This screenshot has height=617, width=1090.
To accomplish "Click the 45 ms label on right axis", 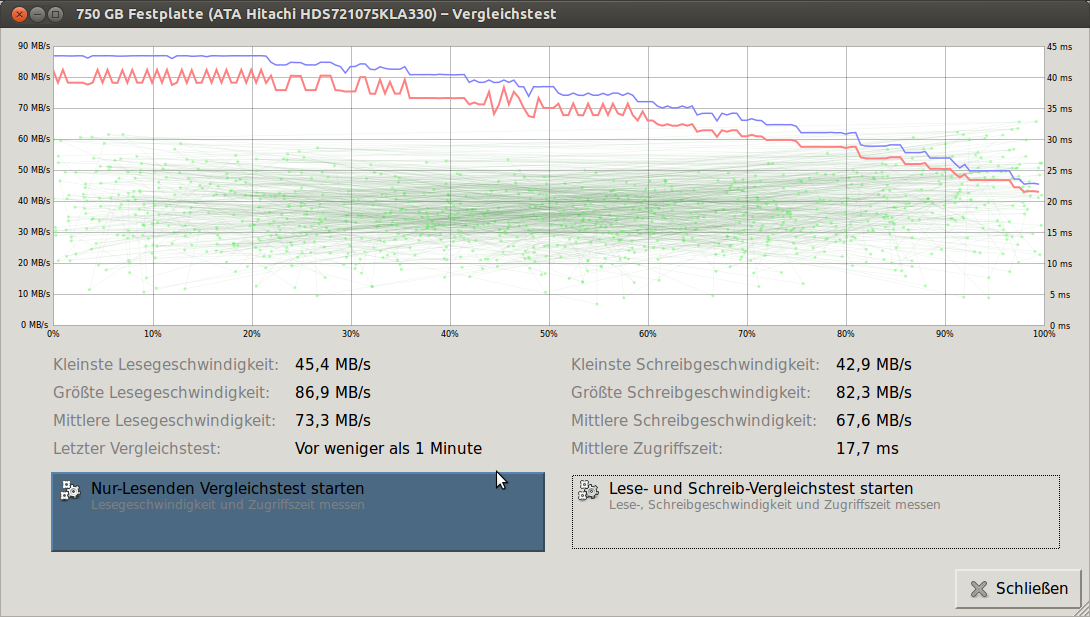I will click(x=1058, y=46).
